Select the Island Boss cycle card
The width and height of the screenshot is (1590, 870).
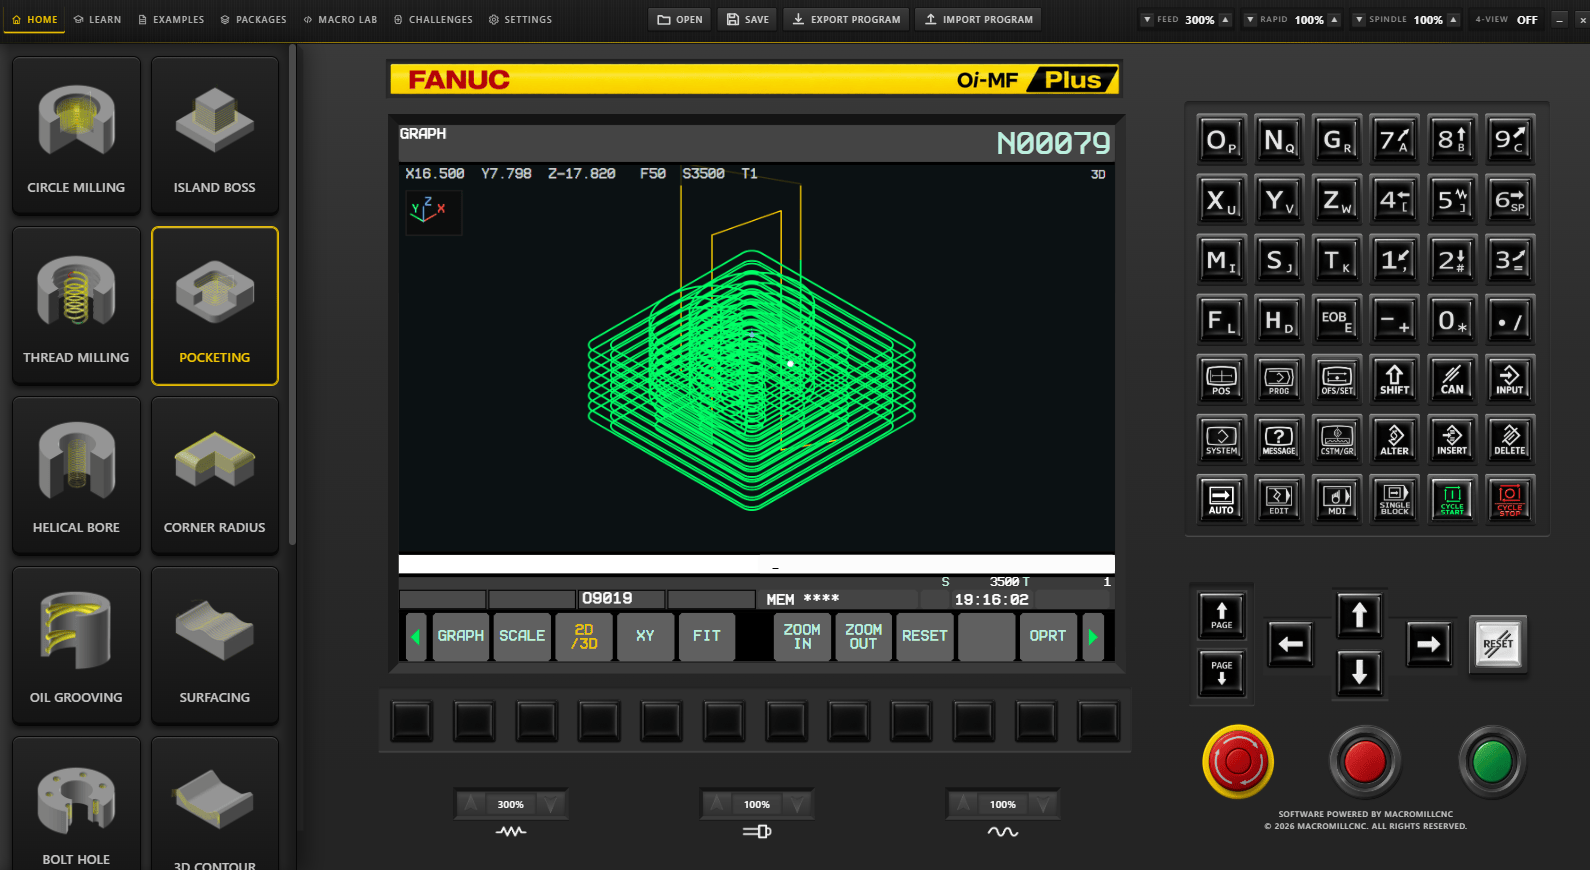click(215, 136)
